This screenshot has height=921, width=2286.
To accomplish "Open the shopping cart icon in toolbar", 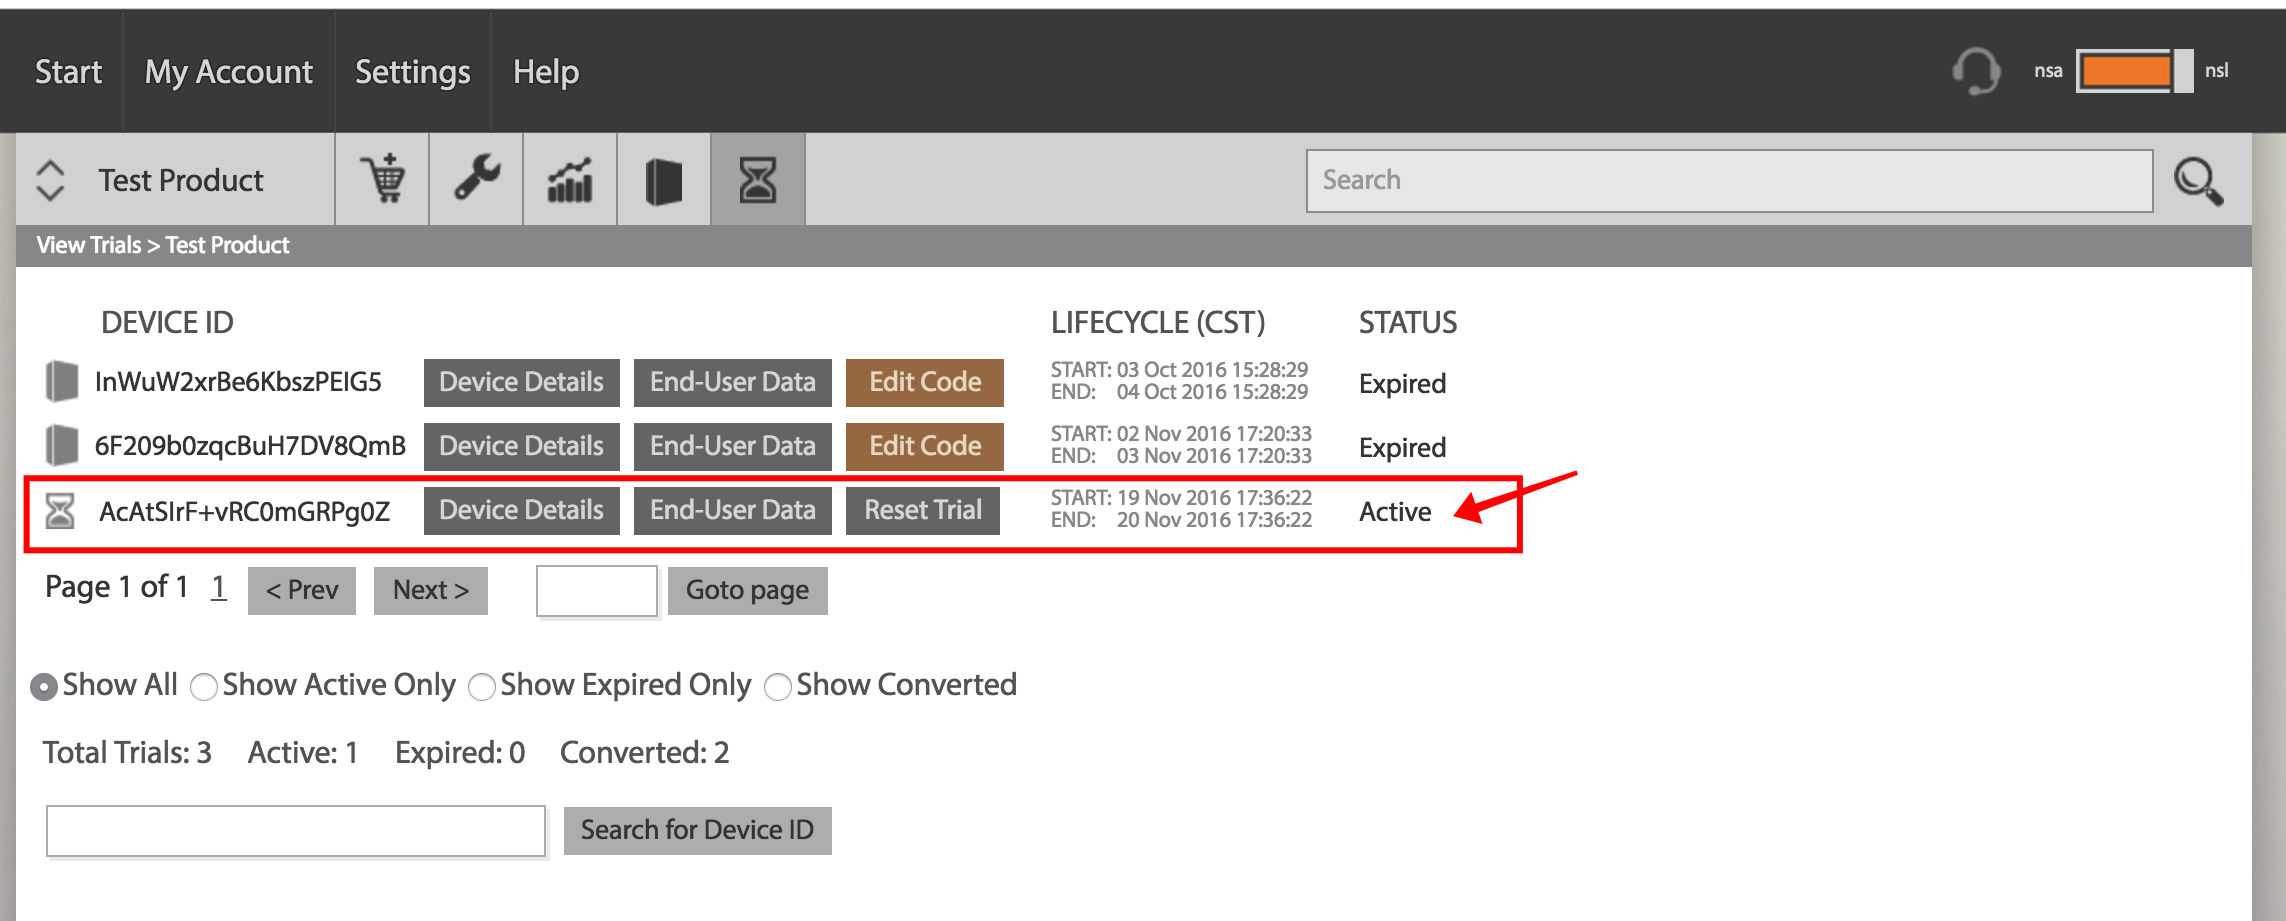I will point(383,180).
